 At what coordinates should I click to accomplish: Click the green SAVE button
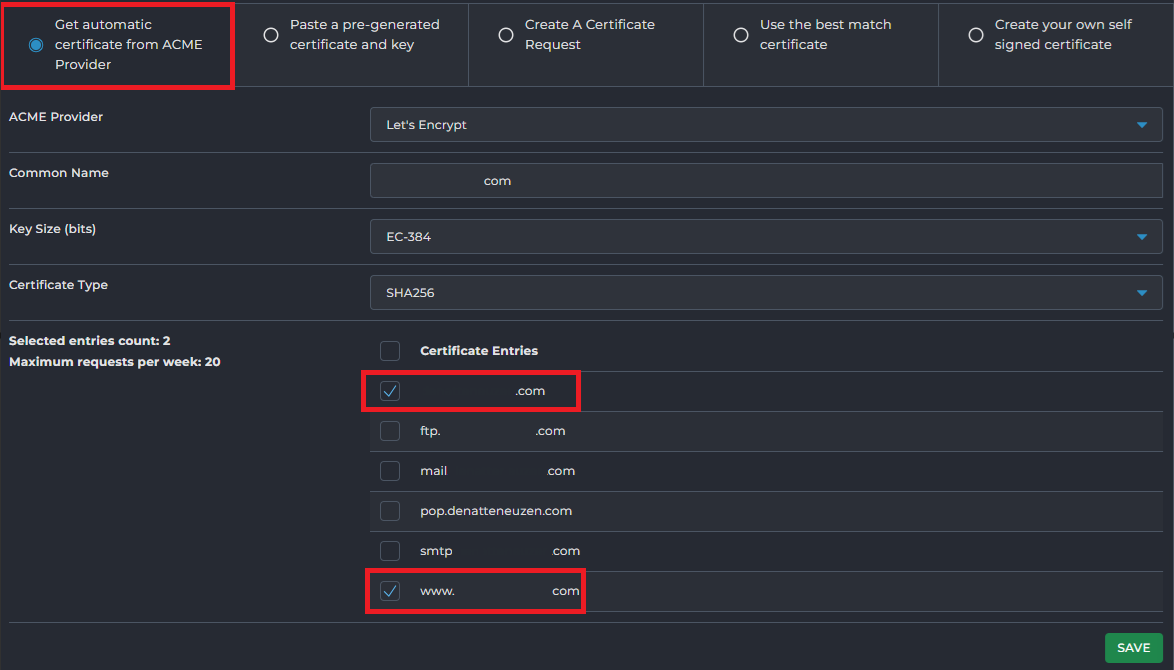click(1133, 648)
